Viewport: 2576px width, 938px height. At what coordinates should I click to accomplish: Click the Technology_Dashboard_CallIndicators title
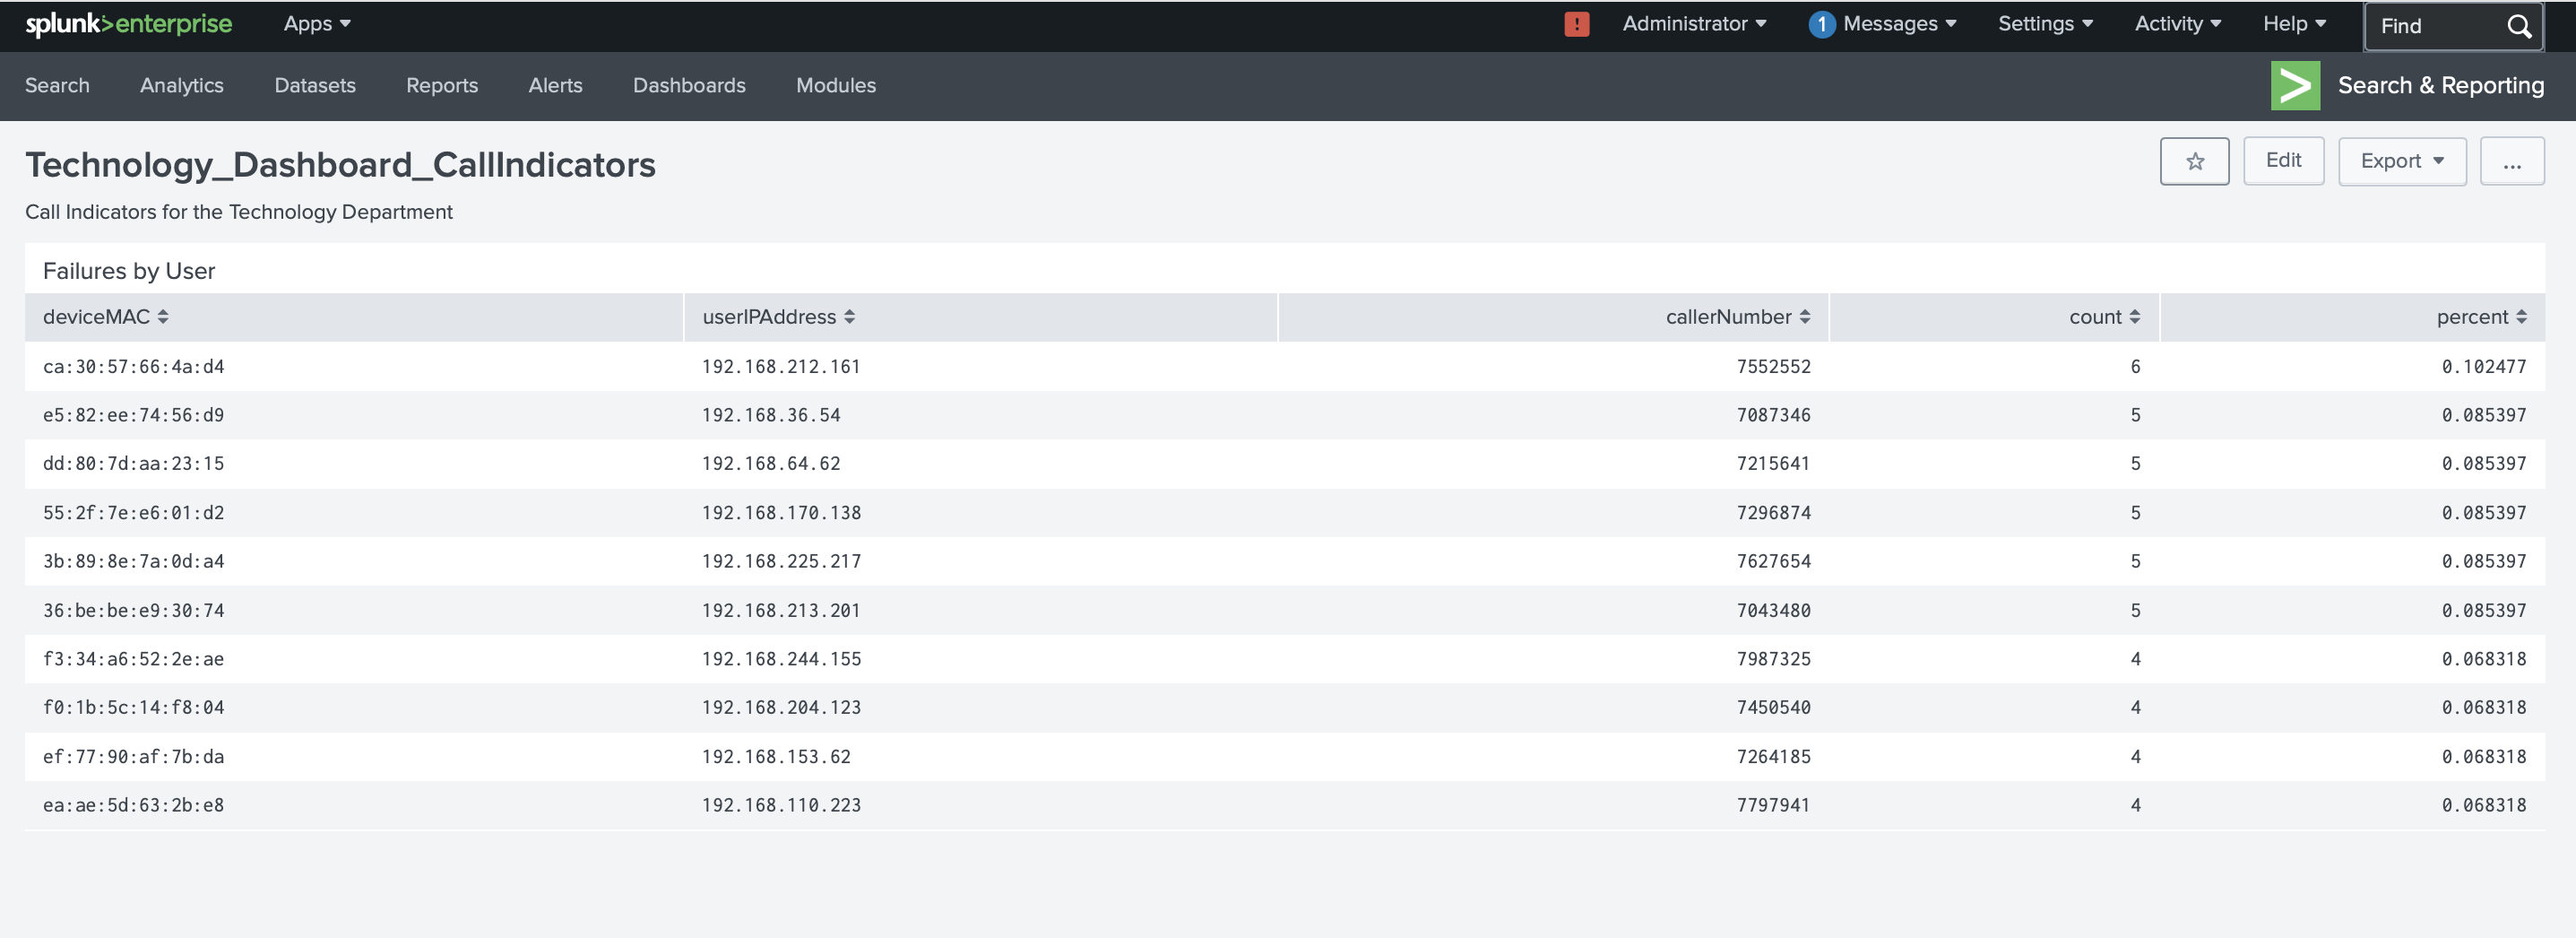340,165
